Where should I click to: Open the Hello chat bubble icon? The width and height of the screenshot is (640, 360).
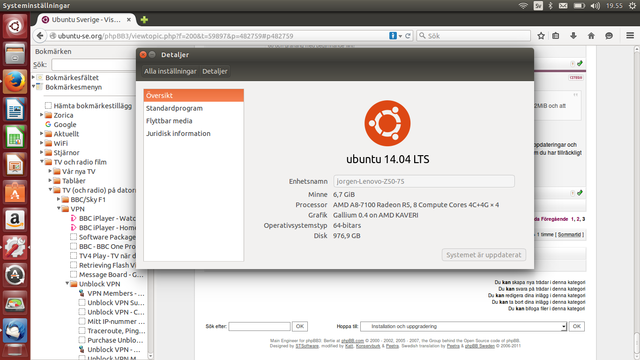pos(609,36)
